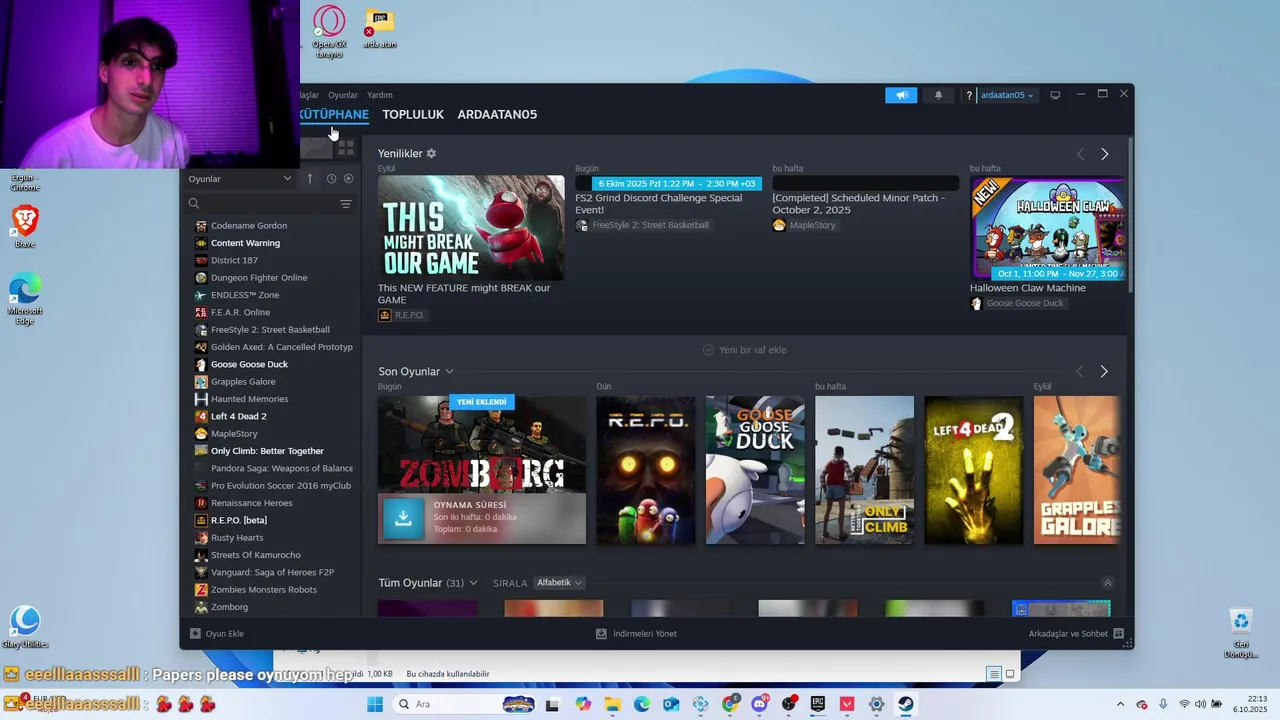
Task: Click the library search input field
Action: (x=268, y=204)
